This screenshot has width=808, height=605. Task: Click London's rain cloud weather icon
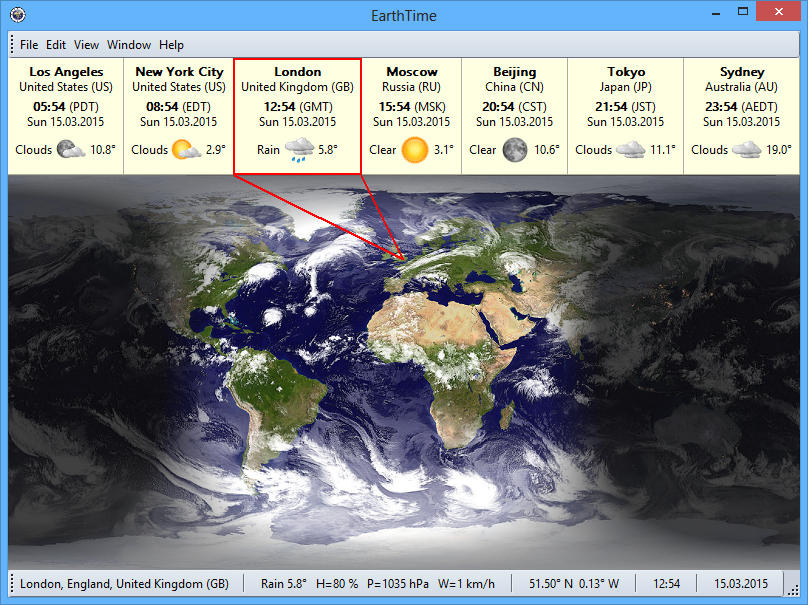click(x=299, y=150)
